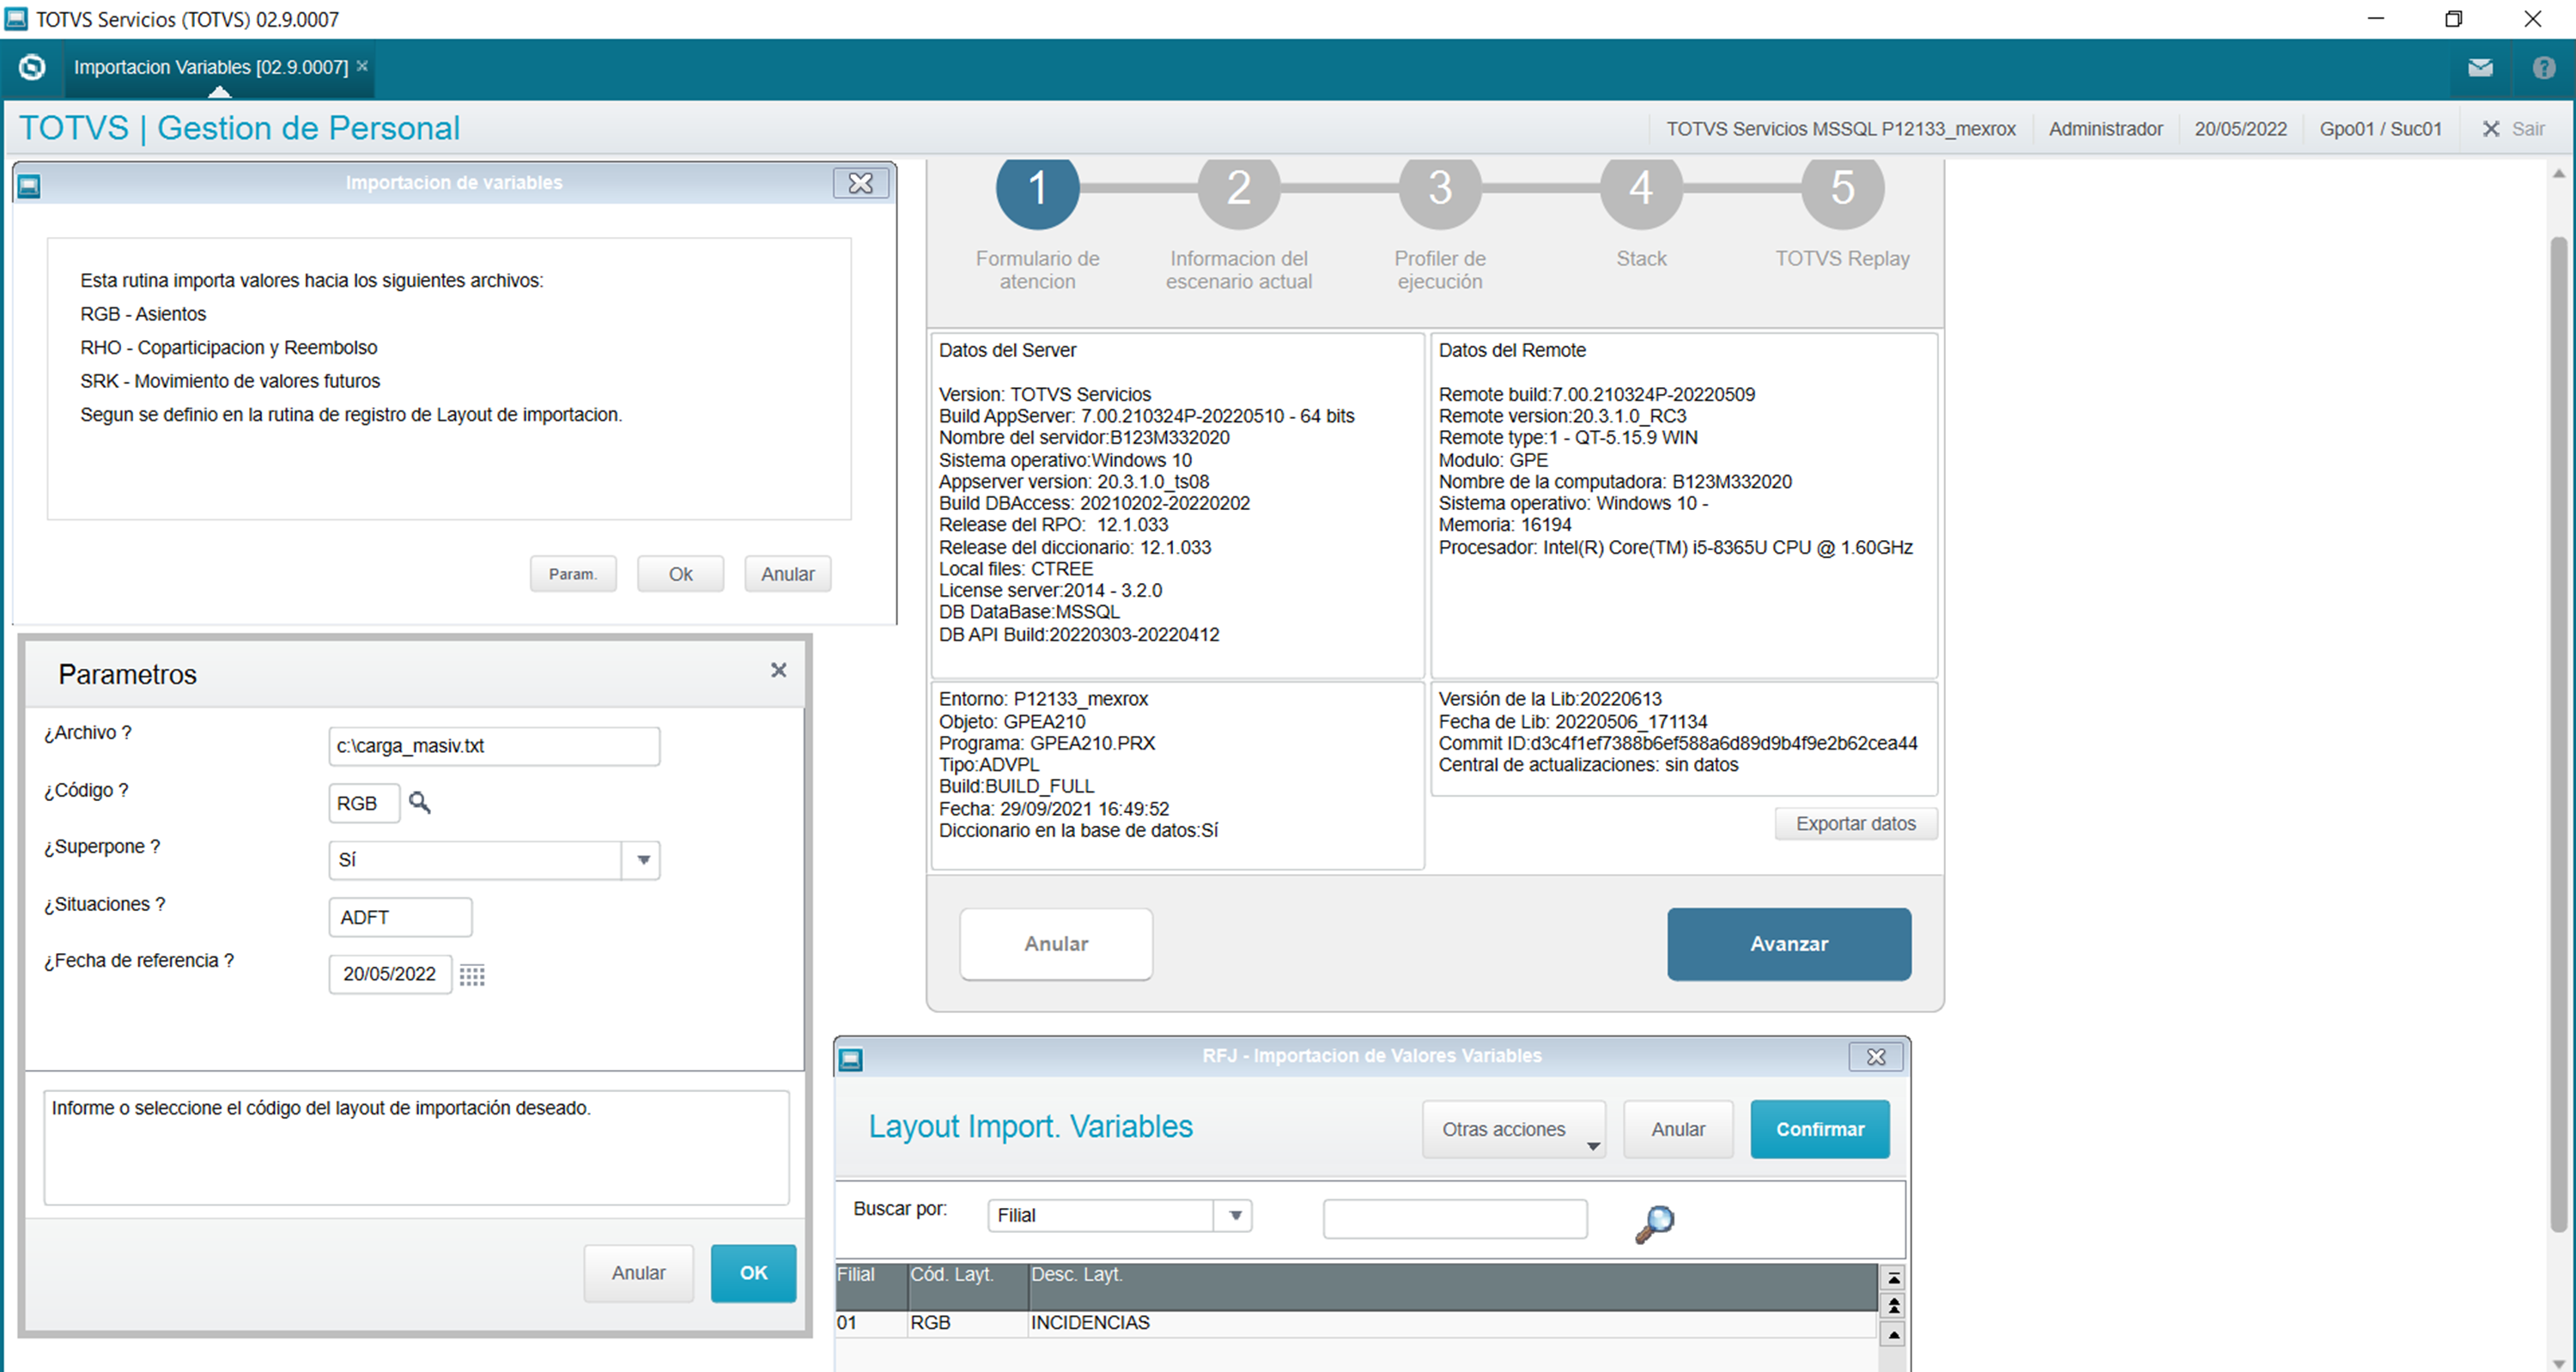2576x1372 pixels.
Task: Click the page-up double arrow in layout grid
Action: 1893,1306
